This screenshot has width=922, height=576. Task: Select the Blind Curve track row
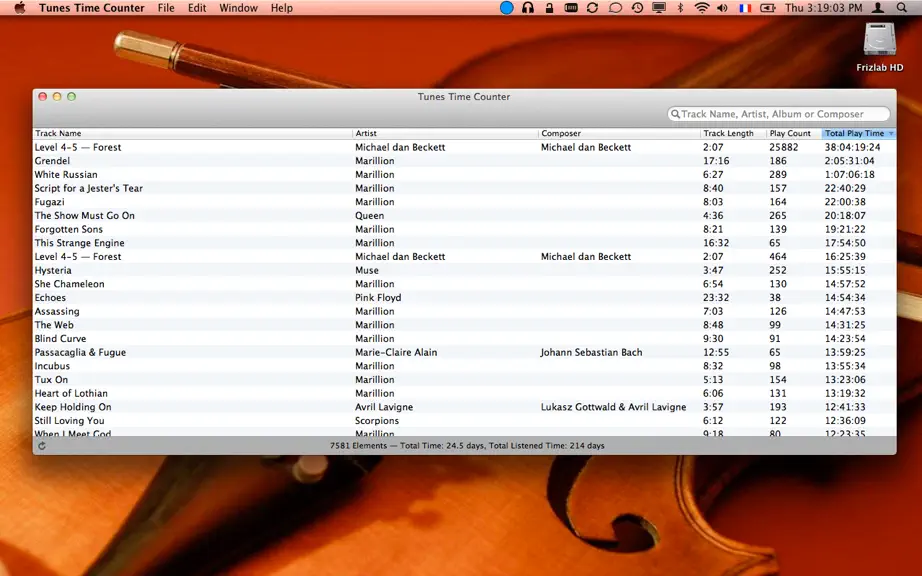point(465,339)
